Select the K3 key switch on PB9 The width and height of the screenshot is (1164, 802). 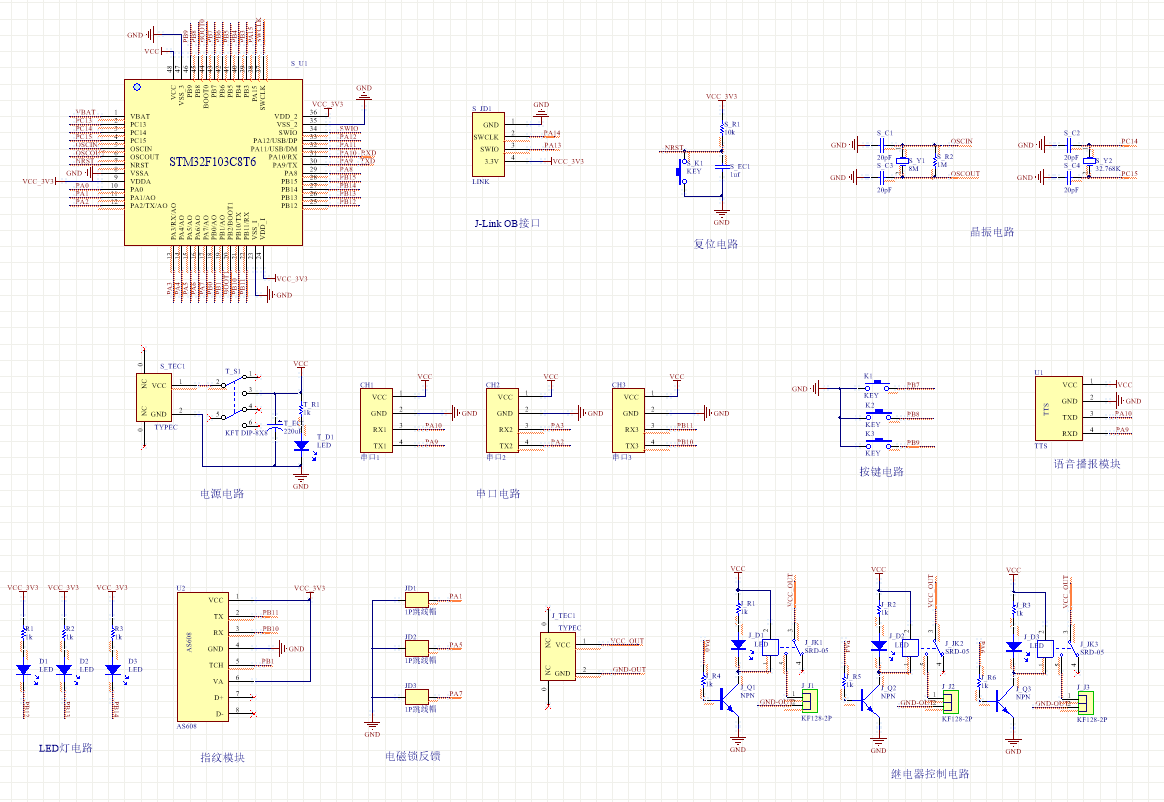pos(877,443)
